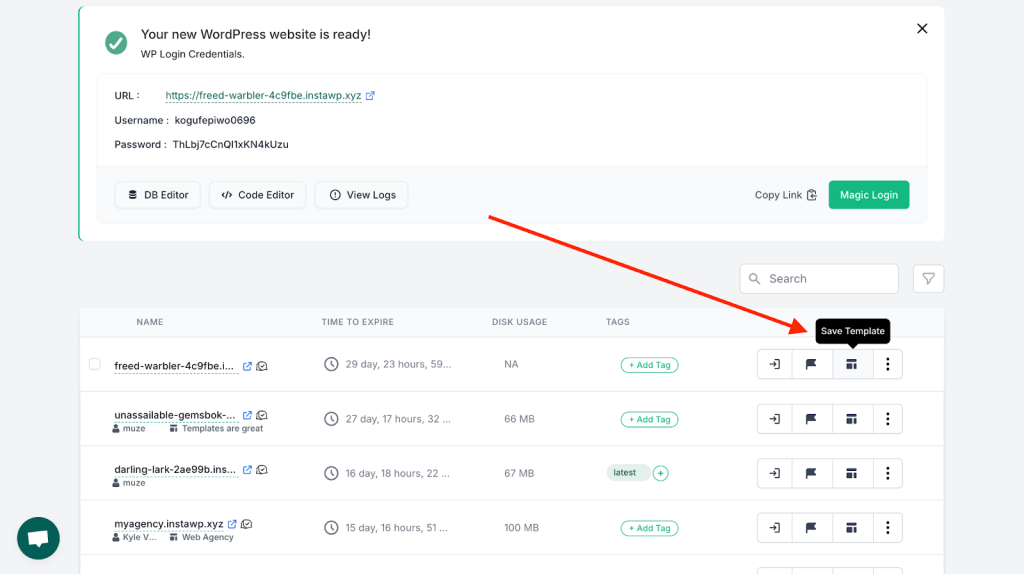Click external link icon after site URL
This screenshot has width=1024, height=574.
click(x=370, y=95)
